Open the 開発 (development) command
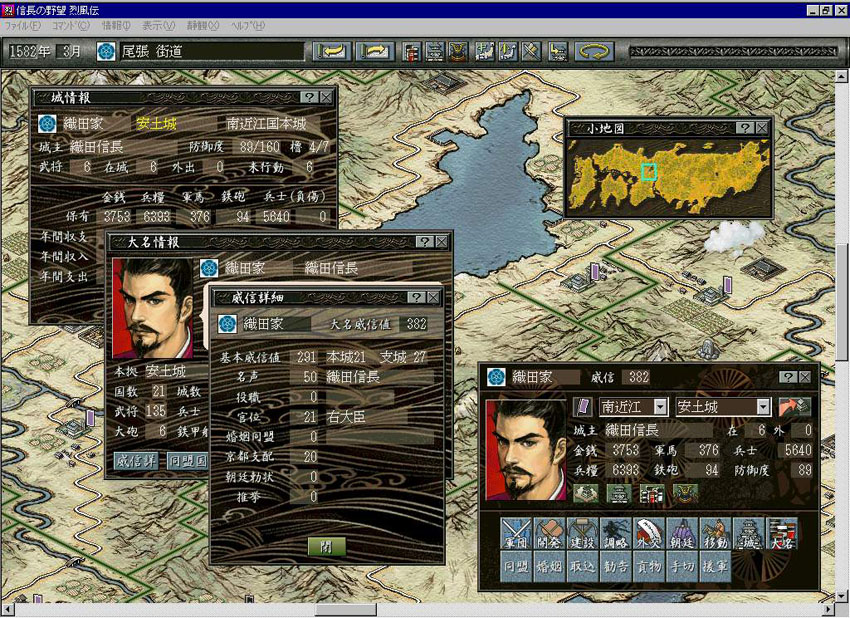Viewport: 850px width, 618px height. (551, 534)
